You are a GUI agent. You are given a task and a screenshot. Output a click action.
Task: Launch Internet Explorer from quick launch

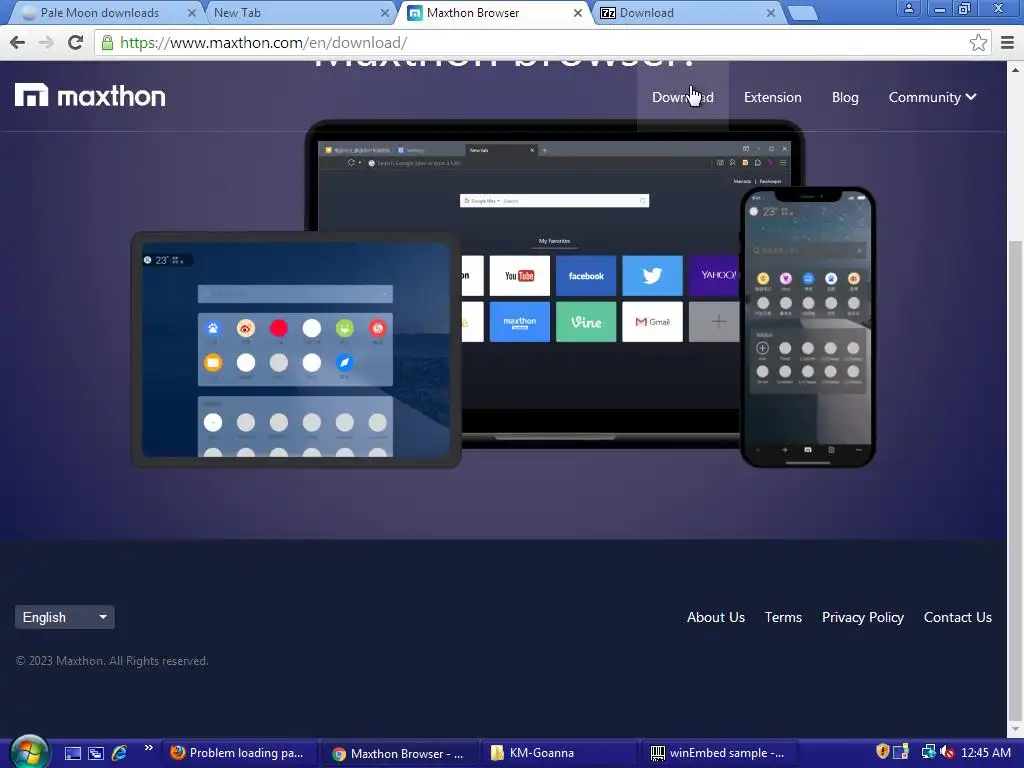click(119, 753)
